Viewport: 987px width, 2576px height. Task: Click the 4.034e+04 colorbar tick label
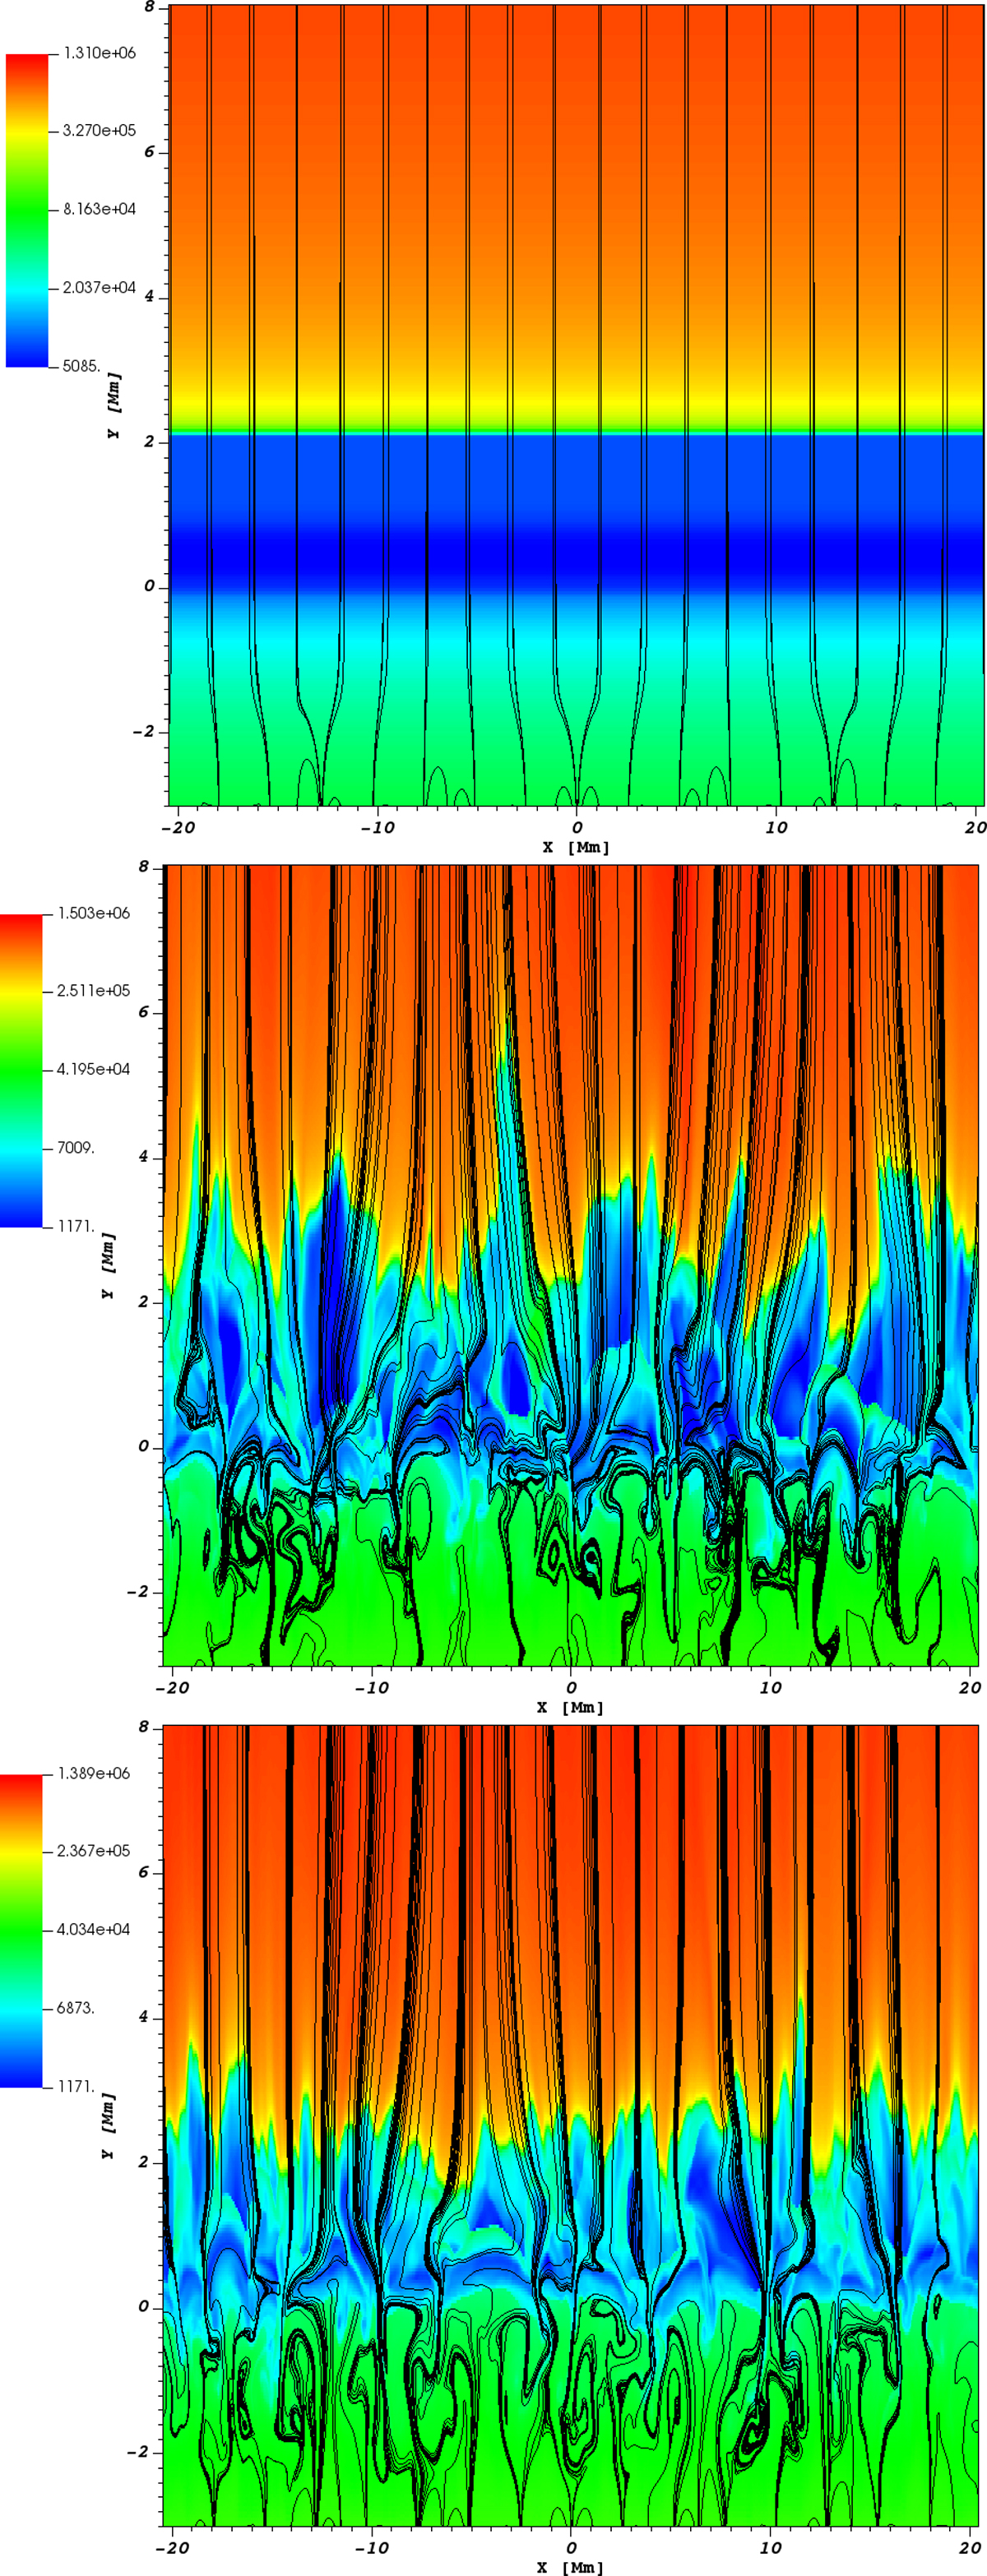[93, 1929]
